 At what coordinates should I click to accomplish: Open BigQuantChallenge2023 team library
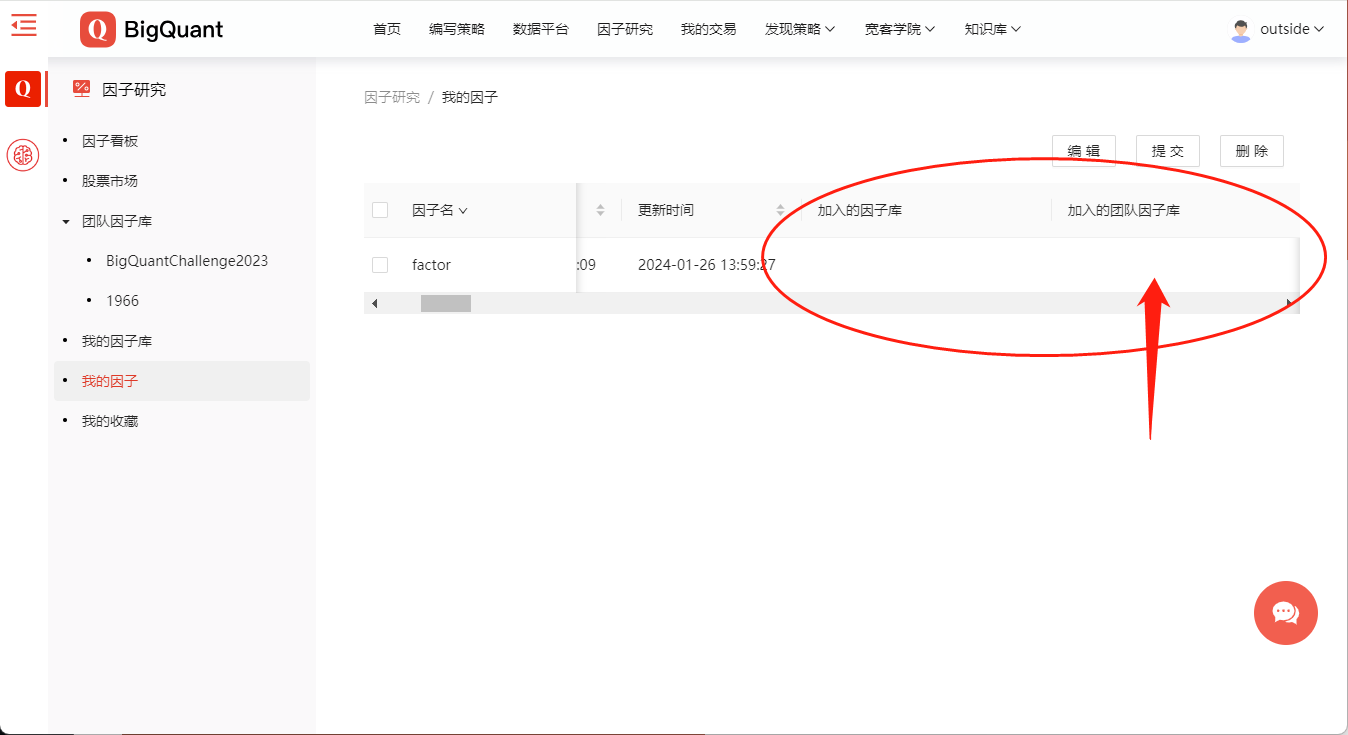[x=187, y=261]
